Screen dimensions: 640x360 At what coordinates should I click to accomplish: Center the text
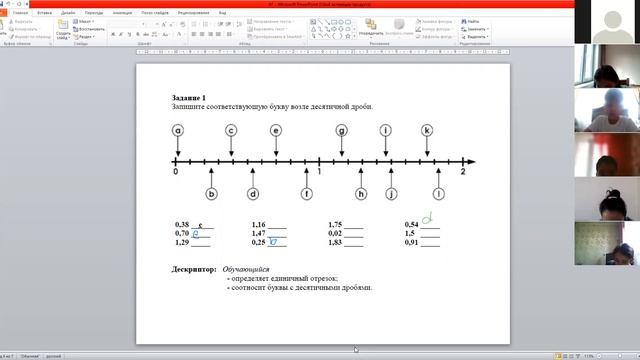[x=202, y=35]
